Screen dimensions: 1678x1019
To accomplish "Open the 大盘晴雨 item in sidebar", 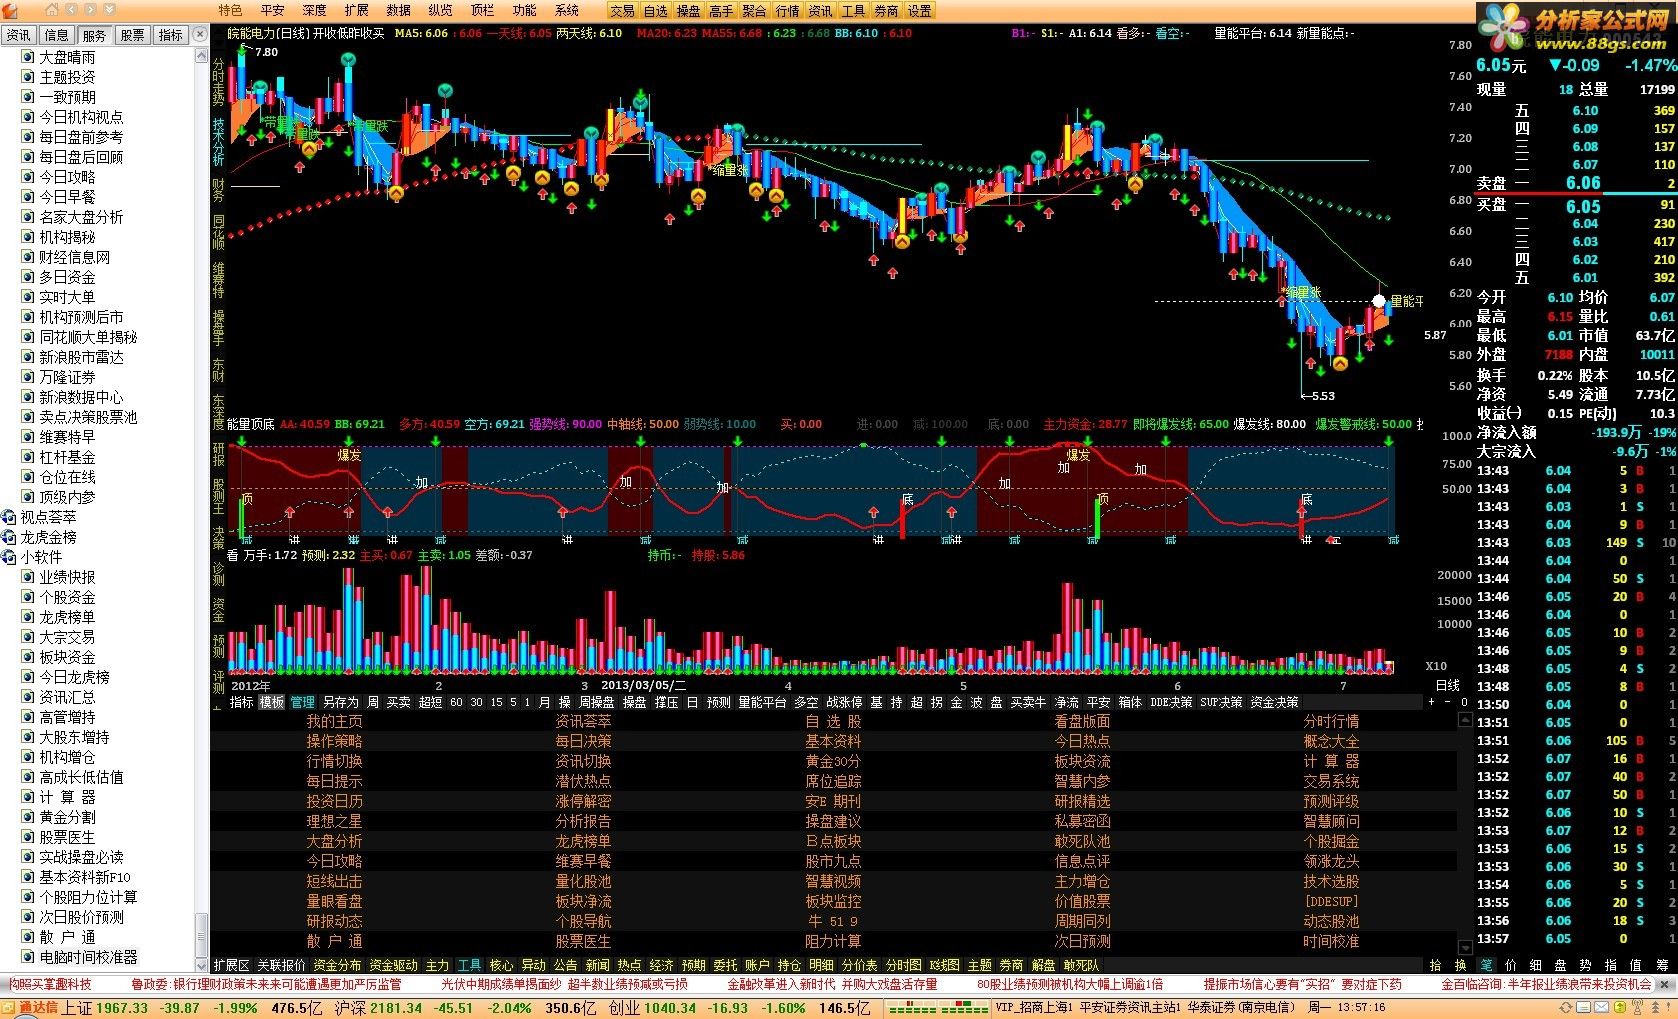I will (67, 57).
